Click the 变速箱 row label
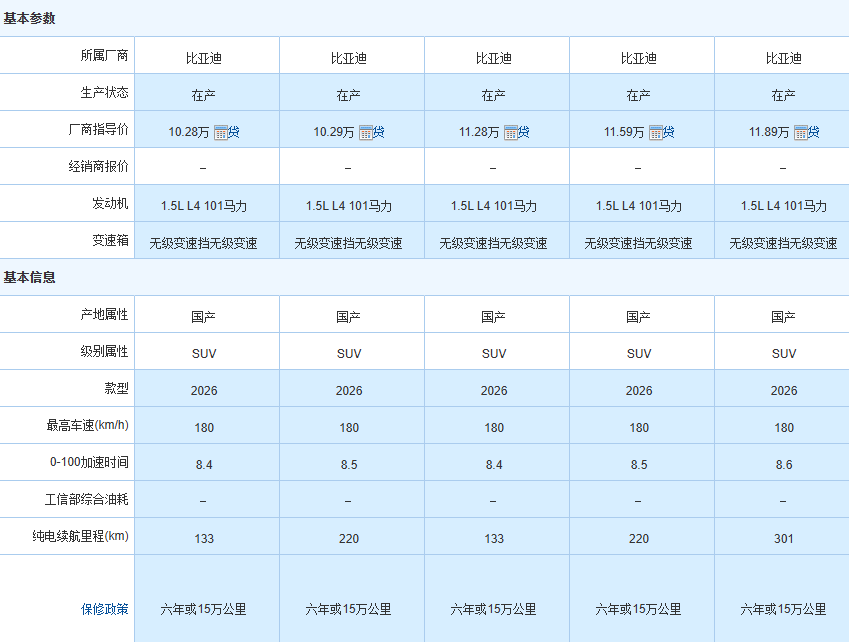 pos(110,240)
